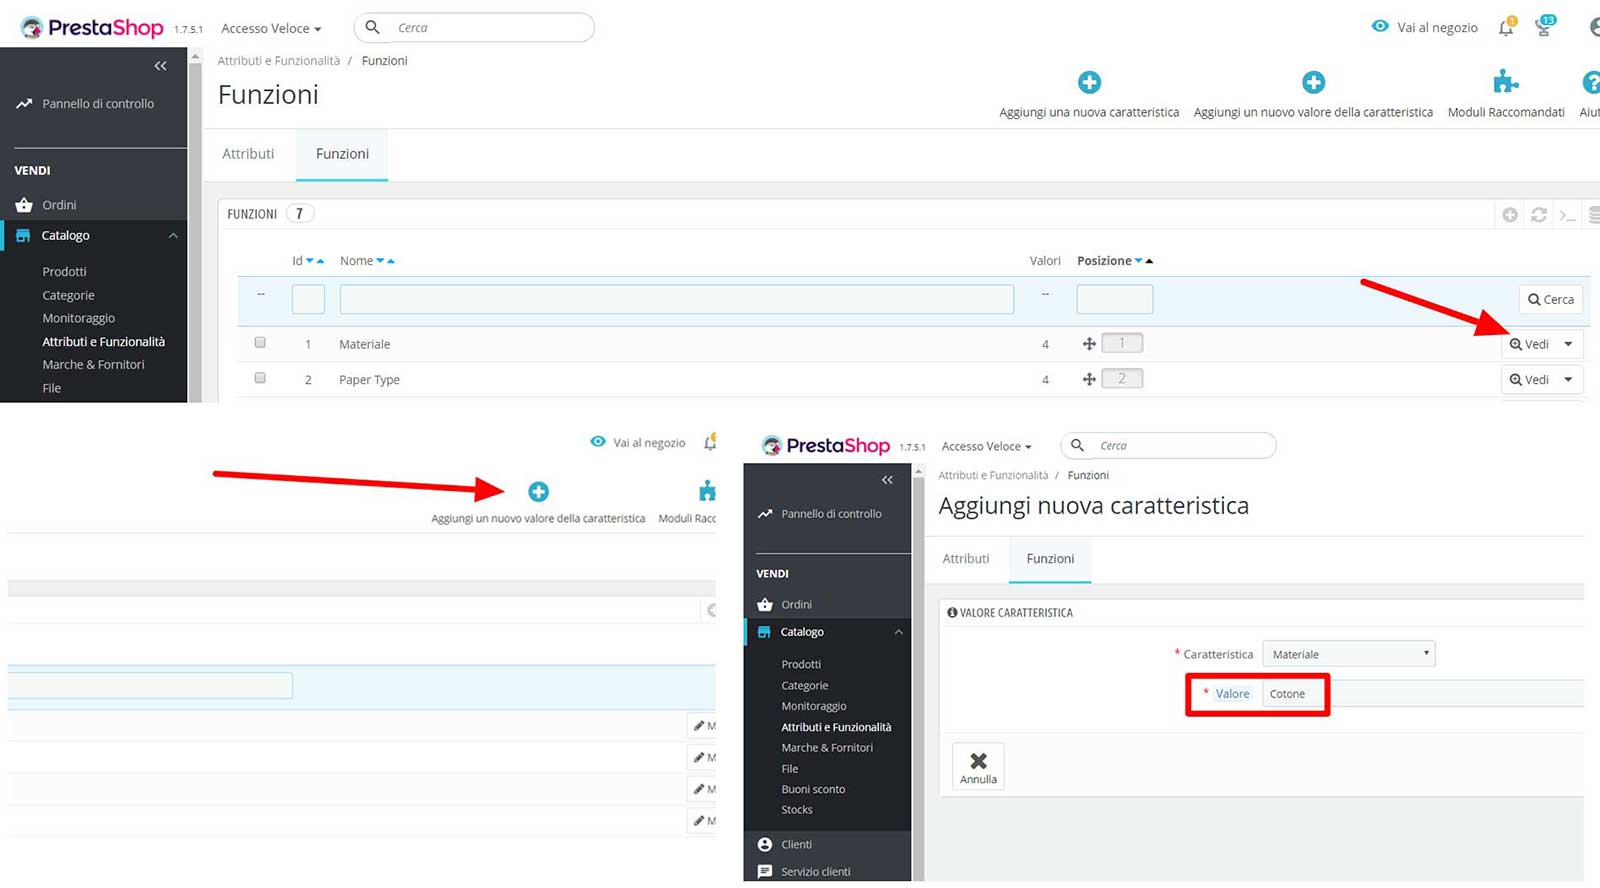This screenshot has height=888, width=1600.
Task: Click the Valore input field containing Cotone
Action: (1423, 693)
